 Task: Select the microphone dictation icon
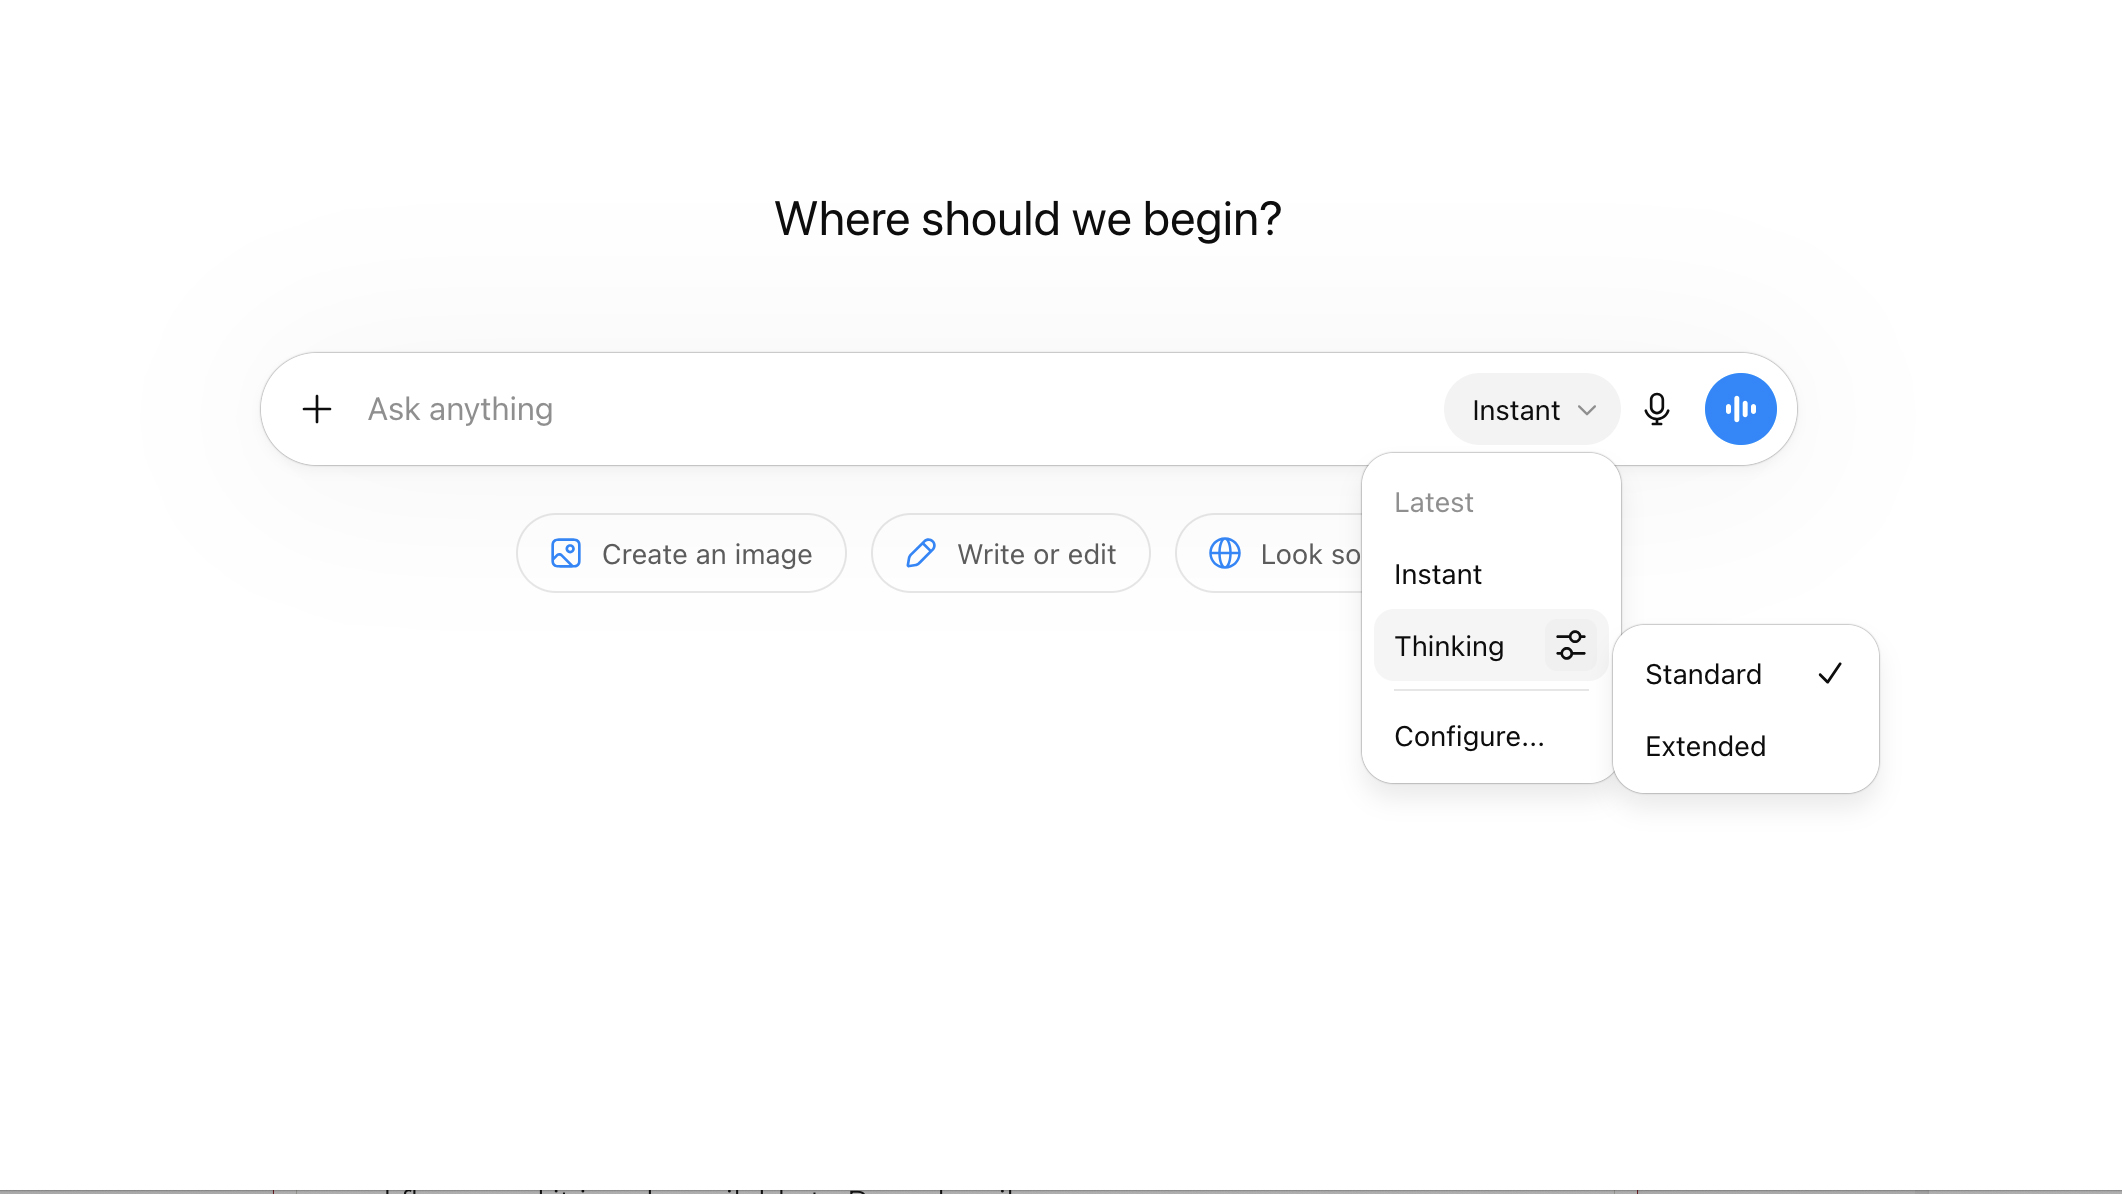(x=1657, y=409)
